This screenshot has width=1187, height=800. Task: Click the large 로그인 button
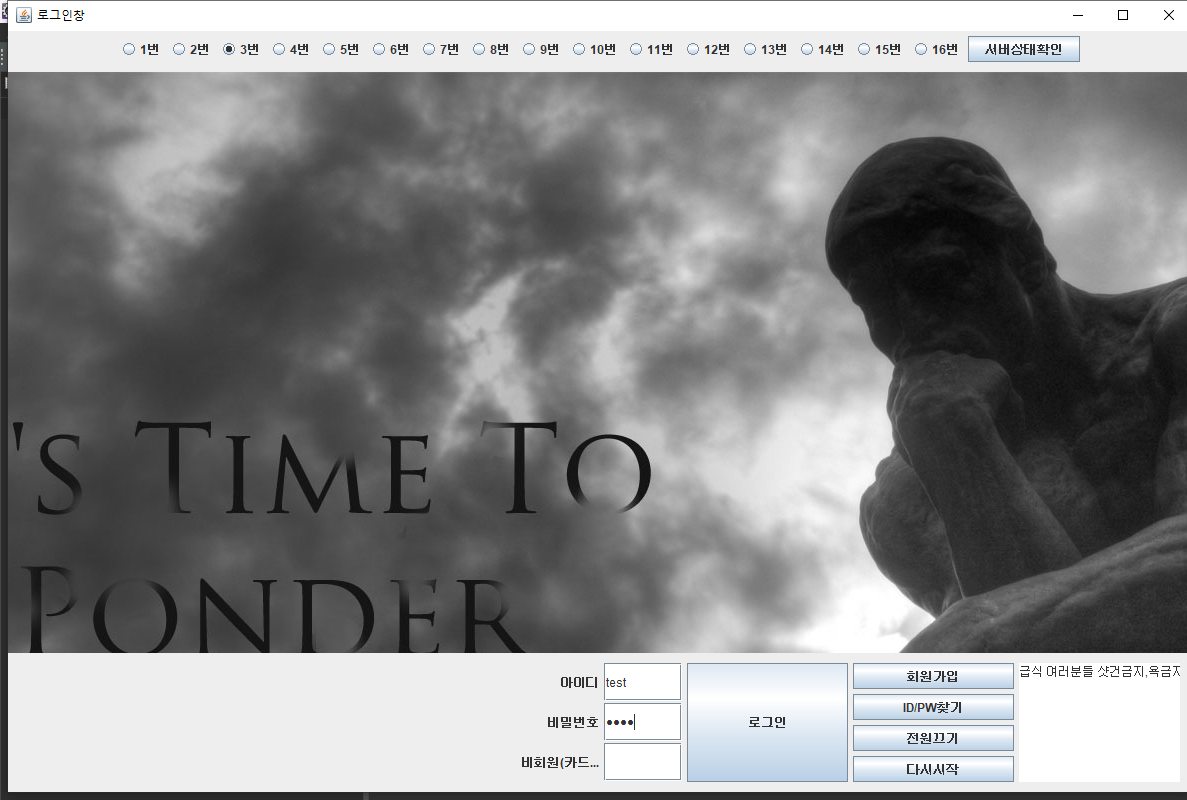(x=767, y=722)
